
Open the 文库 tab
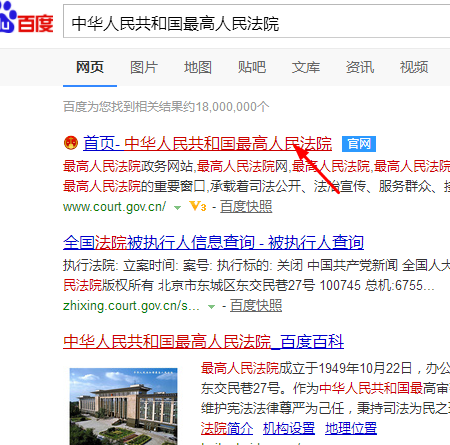(x=306, y=67)
